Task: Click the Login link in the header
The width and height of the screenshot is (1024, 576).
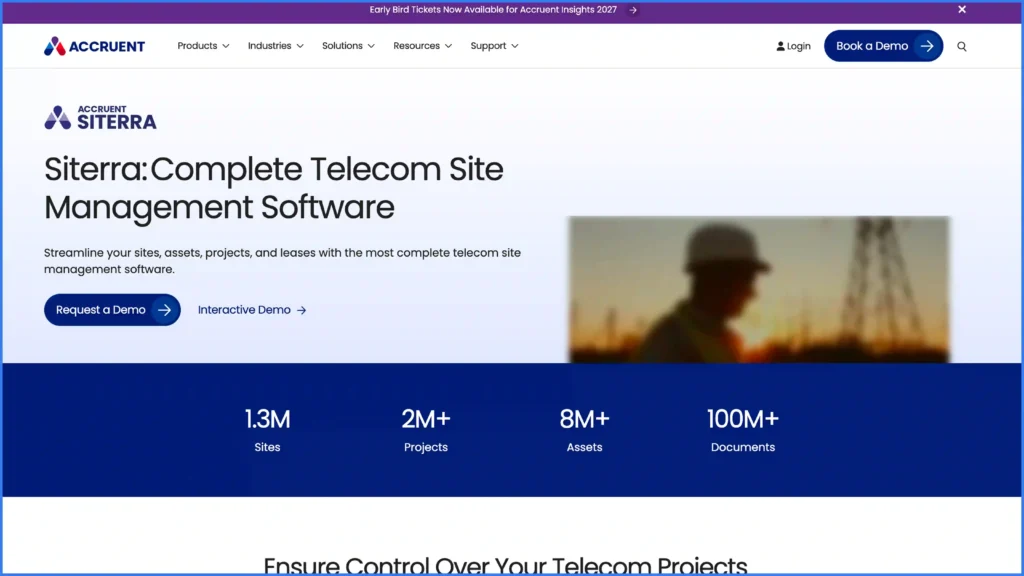Action: (x=793, y=46)
